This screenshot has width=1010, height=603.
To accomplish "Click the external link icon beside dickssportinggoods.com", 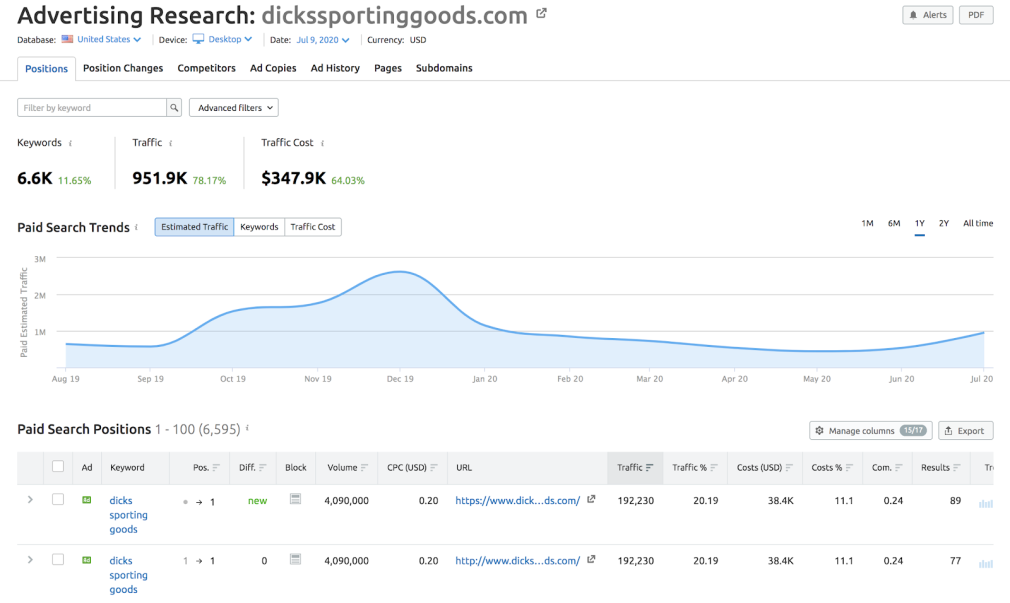I will click(x=540, y=11).
